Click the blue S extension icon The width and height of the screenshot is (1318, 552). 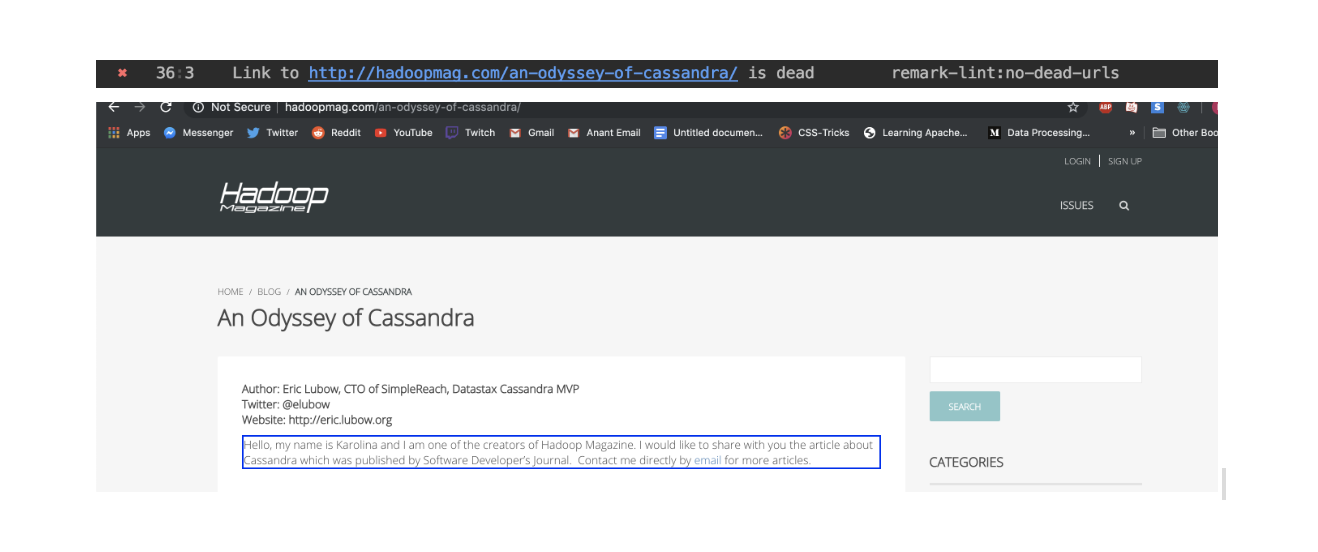point(1158,107)
